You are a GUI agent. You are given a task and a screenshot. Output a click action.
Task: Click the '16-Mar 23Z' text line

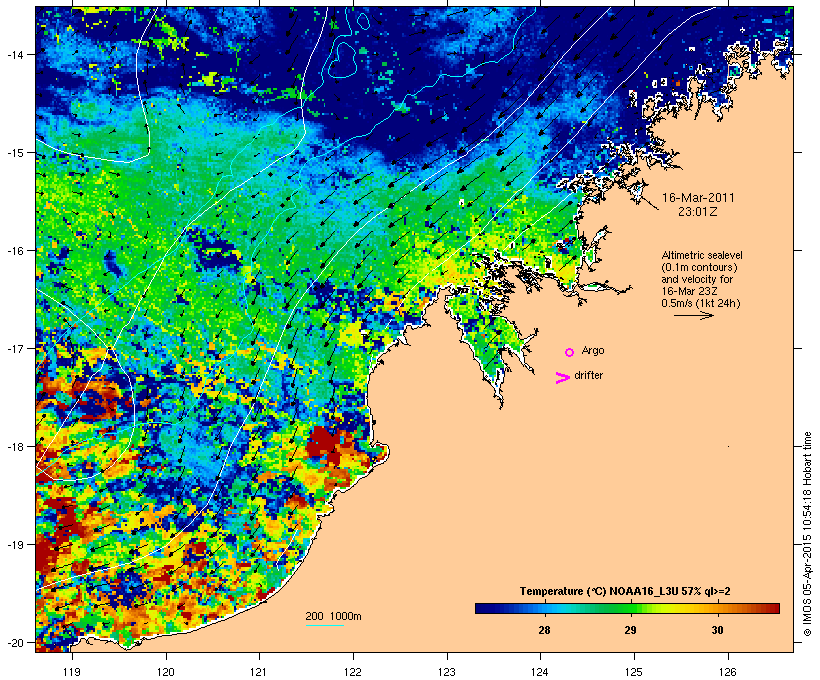689,291
